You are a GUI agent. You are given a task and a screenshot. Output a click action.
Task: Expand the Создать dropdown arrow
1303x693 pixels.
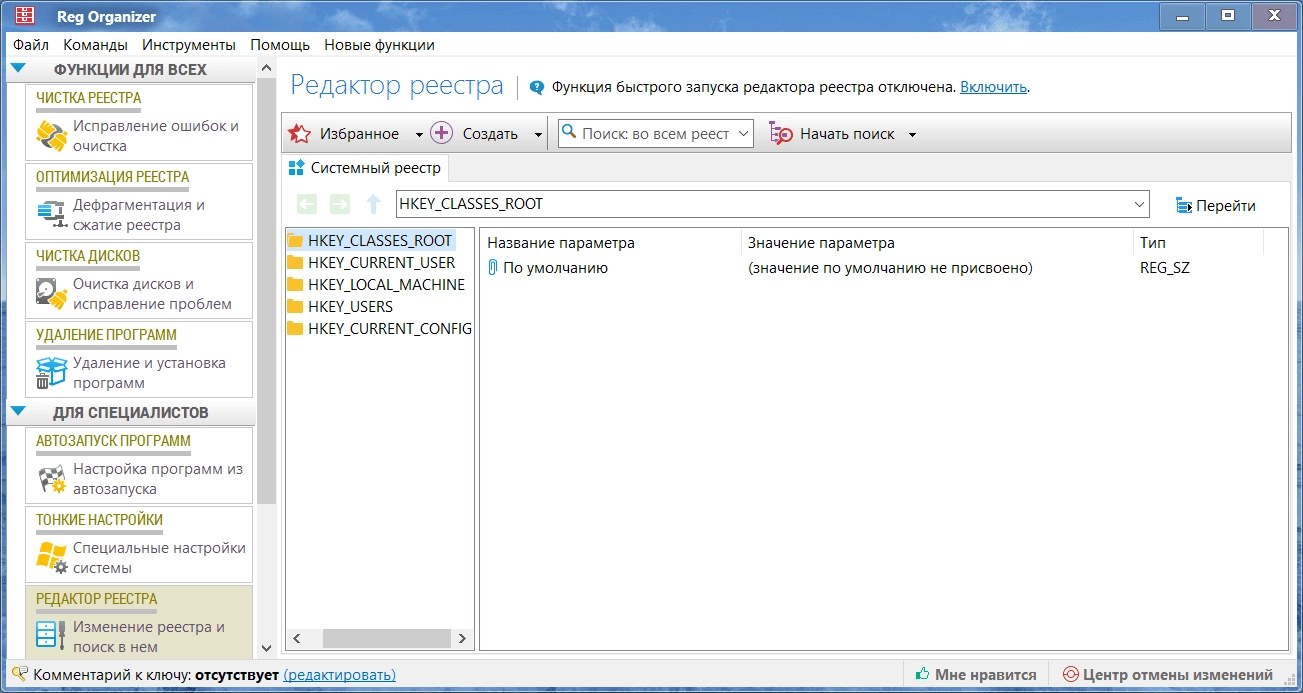(x=538, y=135)
